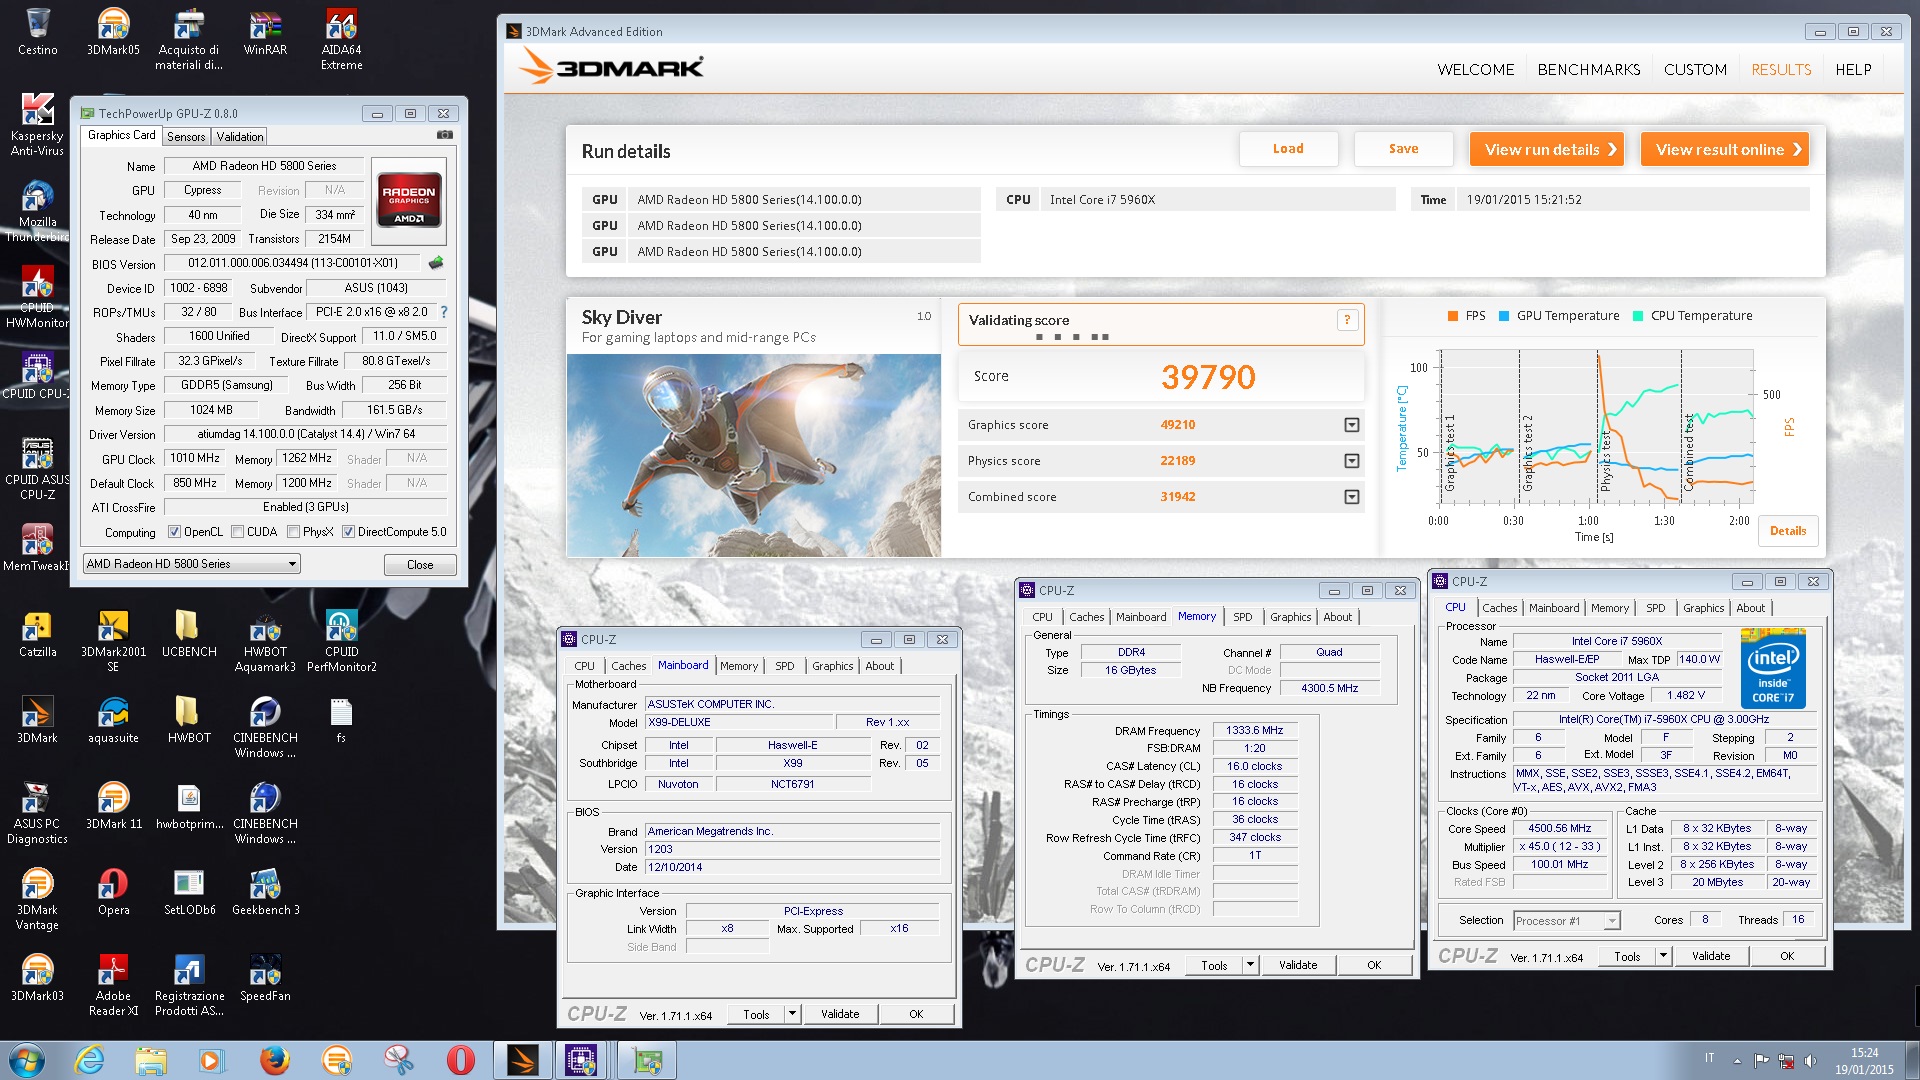Switch to Validation tab in GPU-Z

(240, 137)
